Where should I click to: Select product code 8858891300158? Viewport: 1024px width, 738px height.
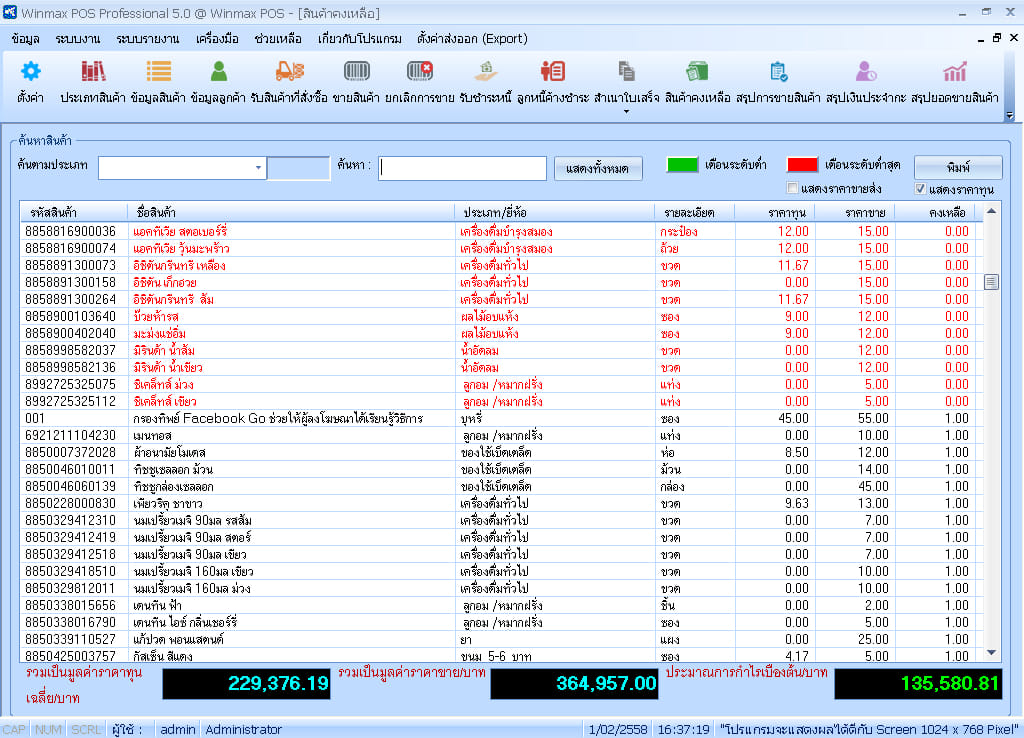[x=71, y=282]
